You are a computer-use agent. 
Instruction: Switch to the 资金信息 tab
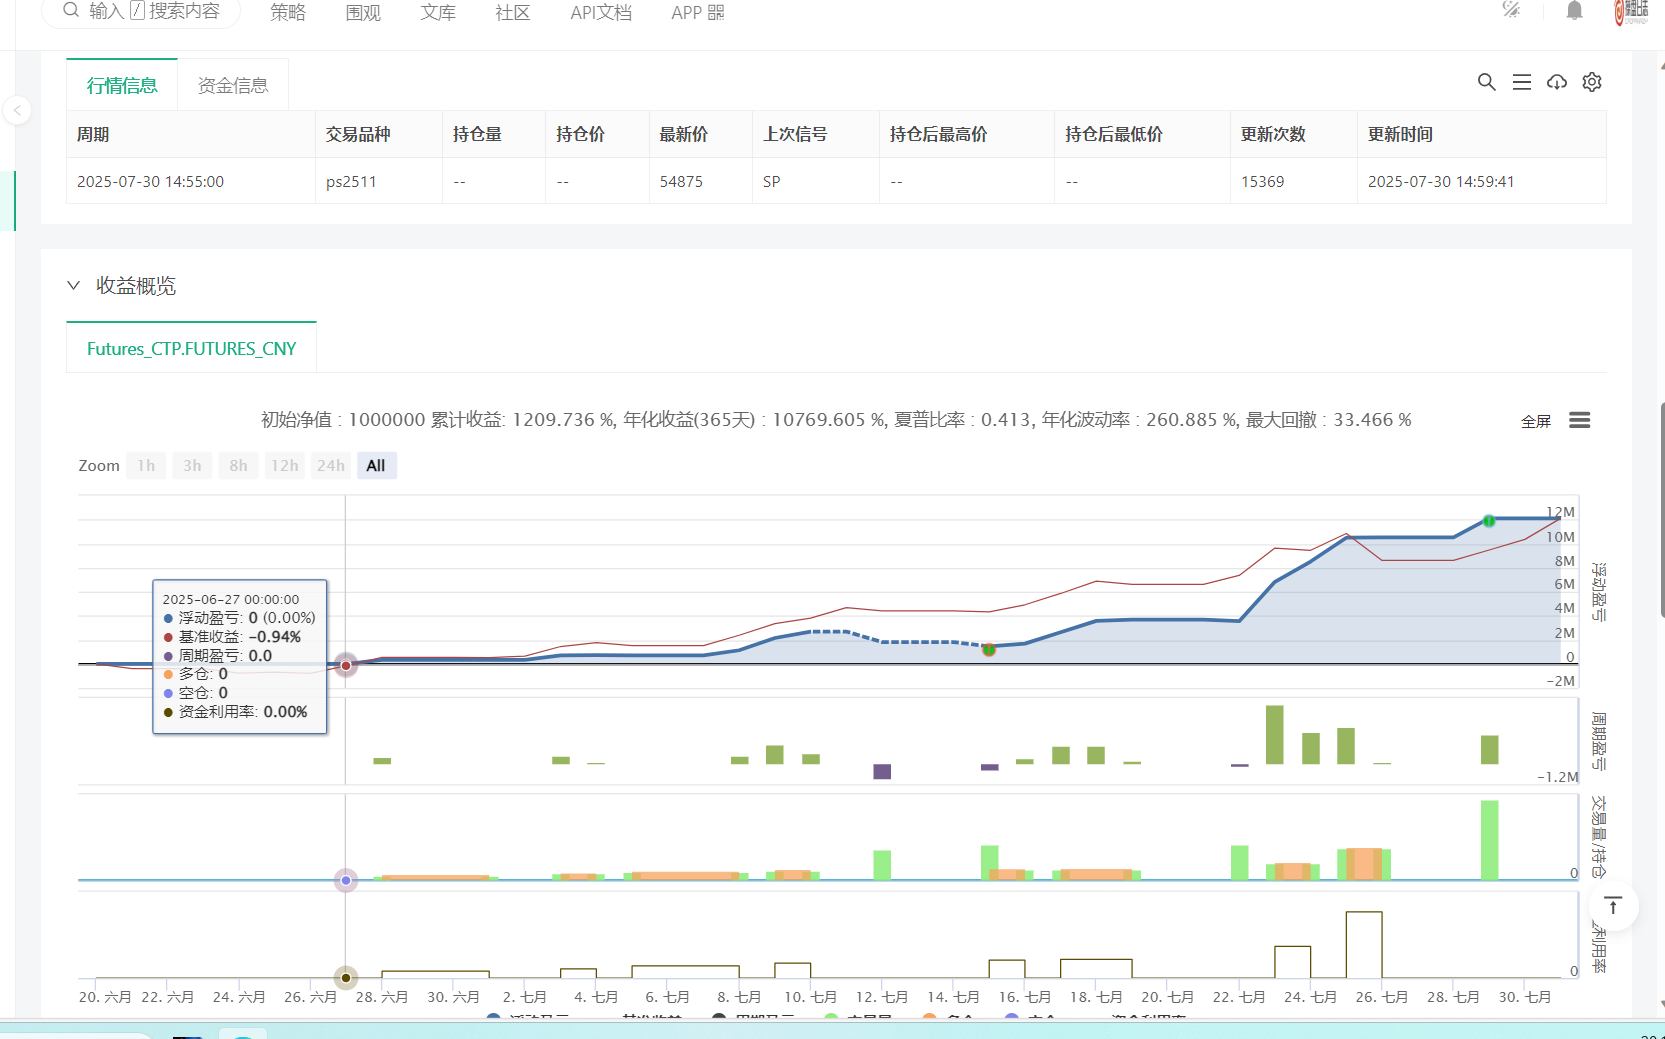click(x=233, y=86)
